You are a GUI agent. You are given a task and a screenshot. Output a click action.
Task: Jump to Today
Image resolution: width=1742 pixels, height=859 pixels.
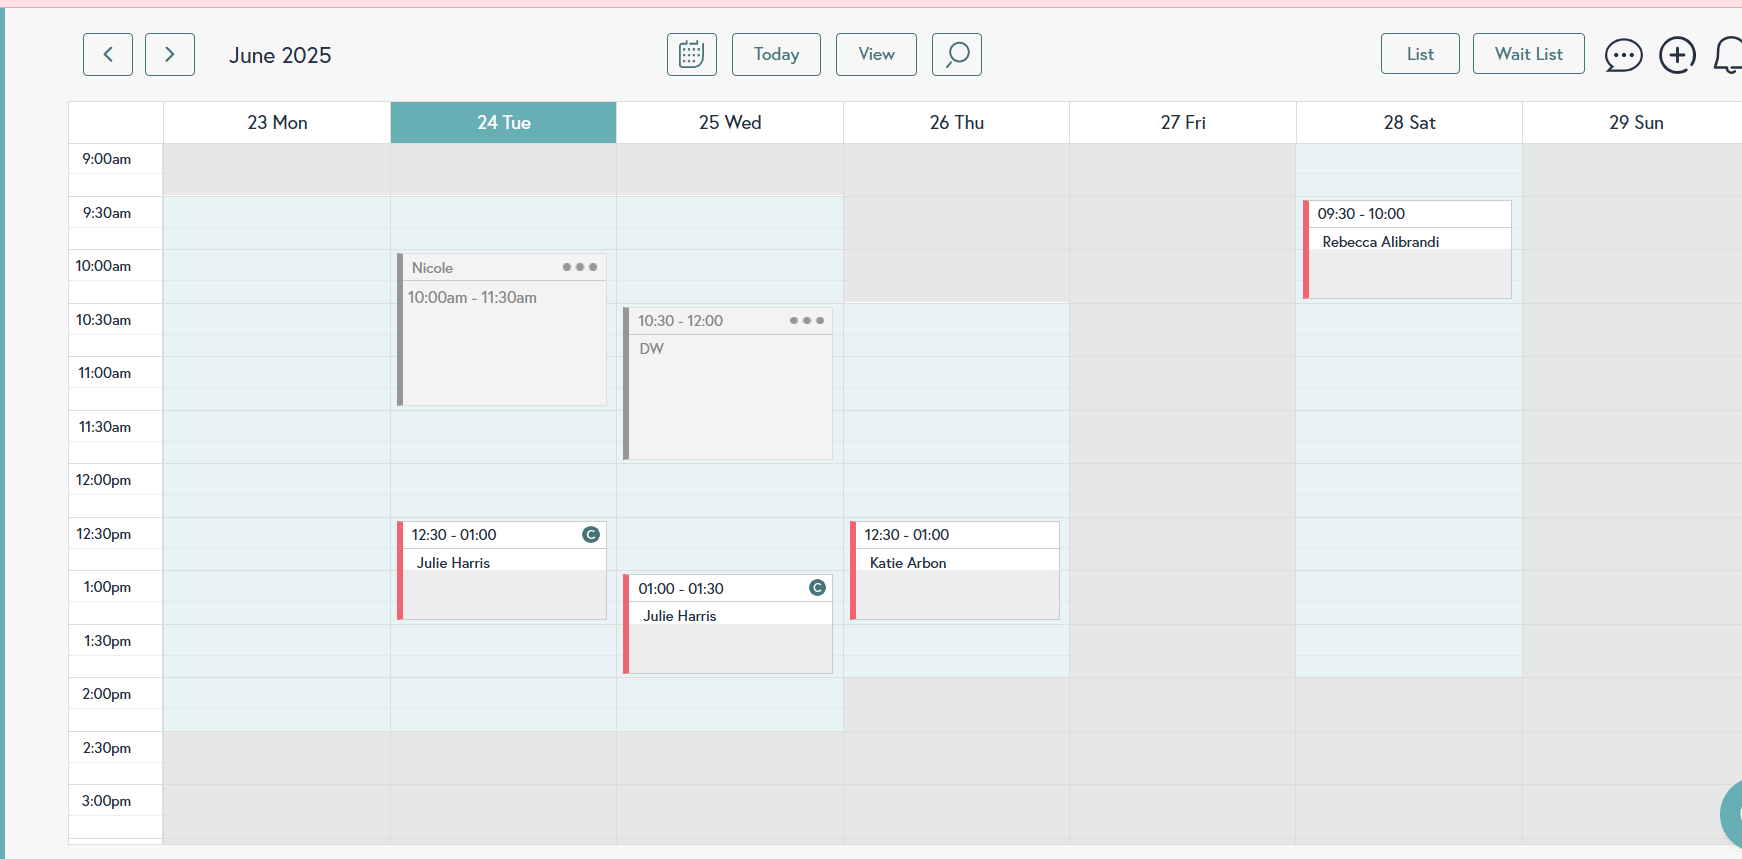[776, 54]
